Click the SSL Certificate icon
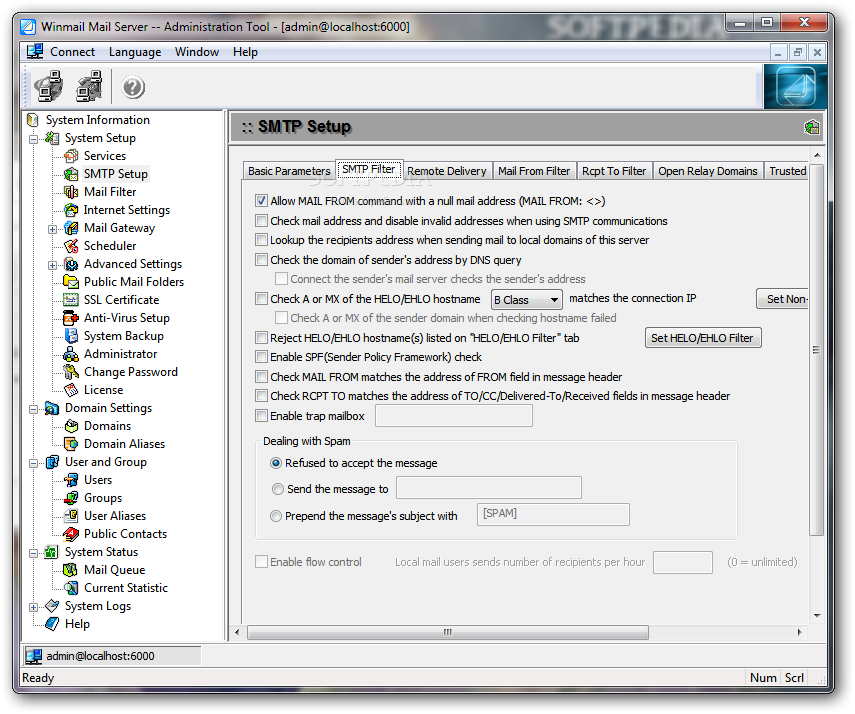 (71, 300)
